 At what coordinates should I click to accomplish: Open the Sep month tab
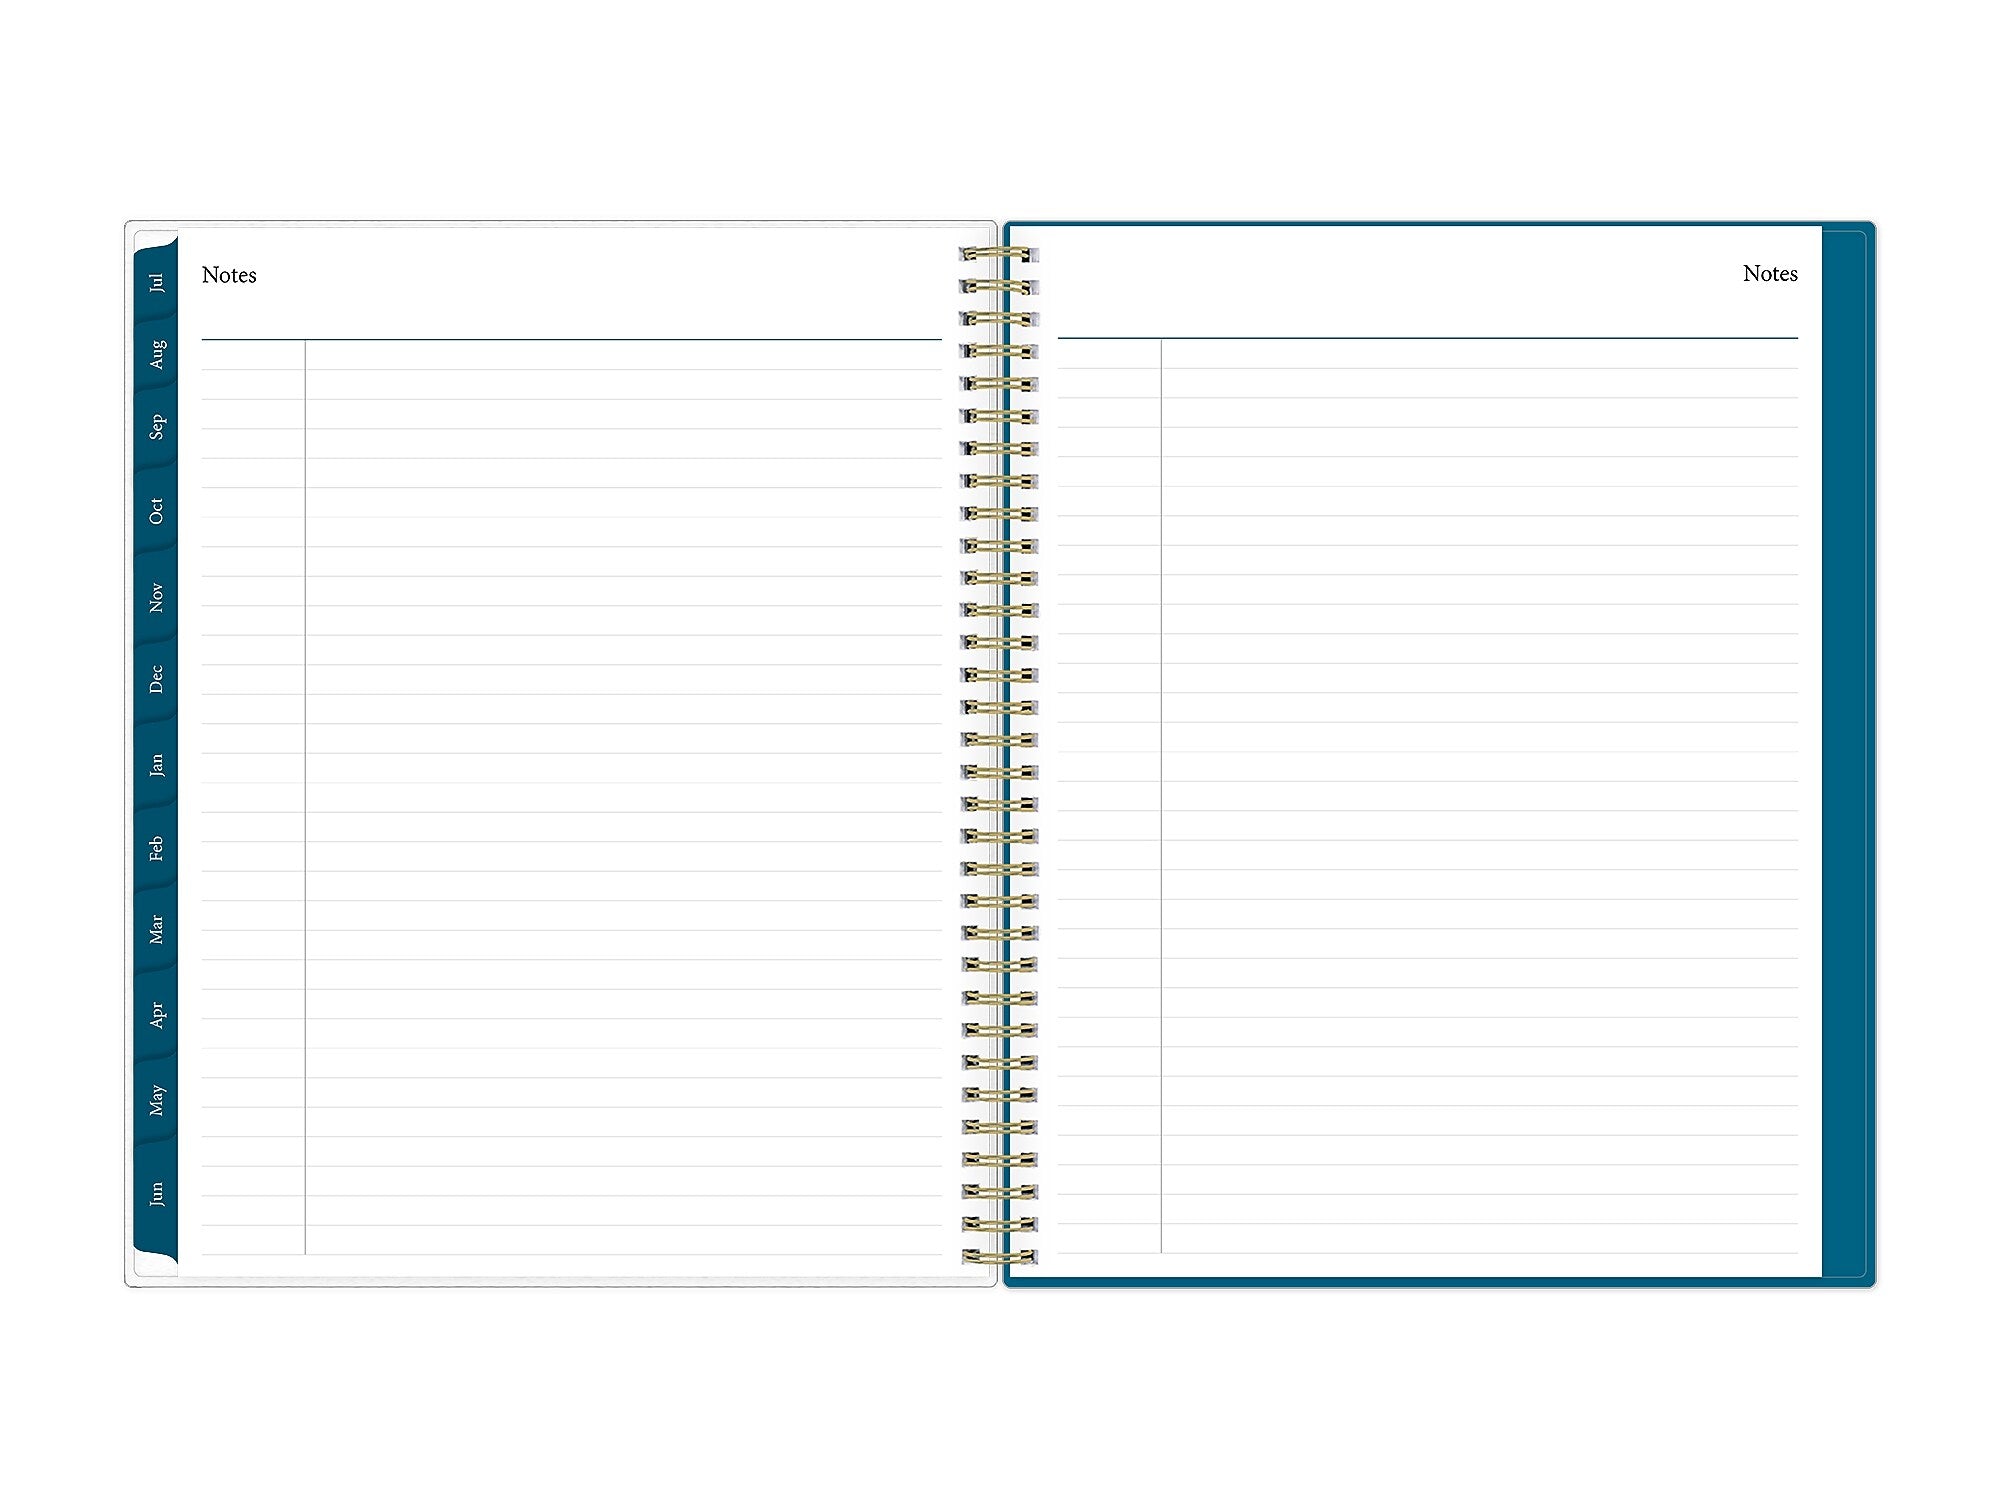pyautogui.click(x=156, y=427)
